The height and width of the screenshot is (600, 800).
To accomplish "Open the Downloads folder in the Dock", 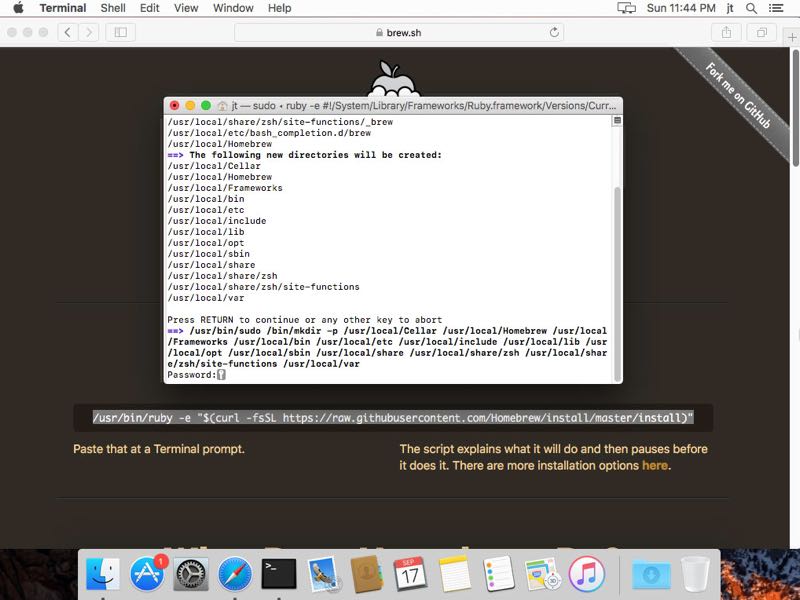I will coord(651,575).
